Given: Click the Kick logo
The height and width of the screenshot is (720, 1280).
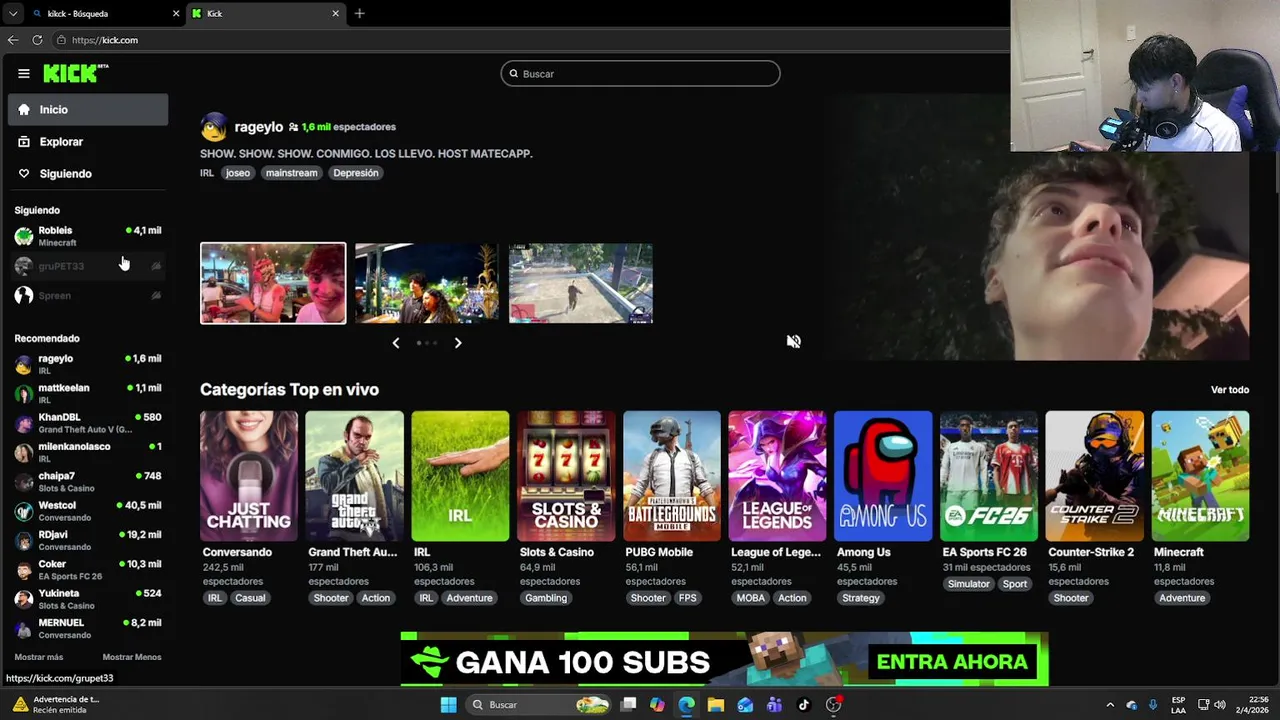Looking at the screenshot, I should coord(75,73).
